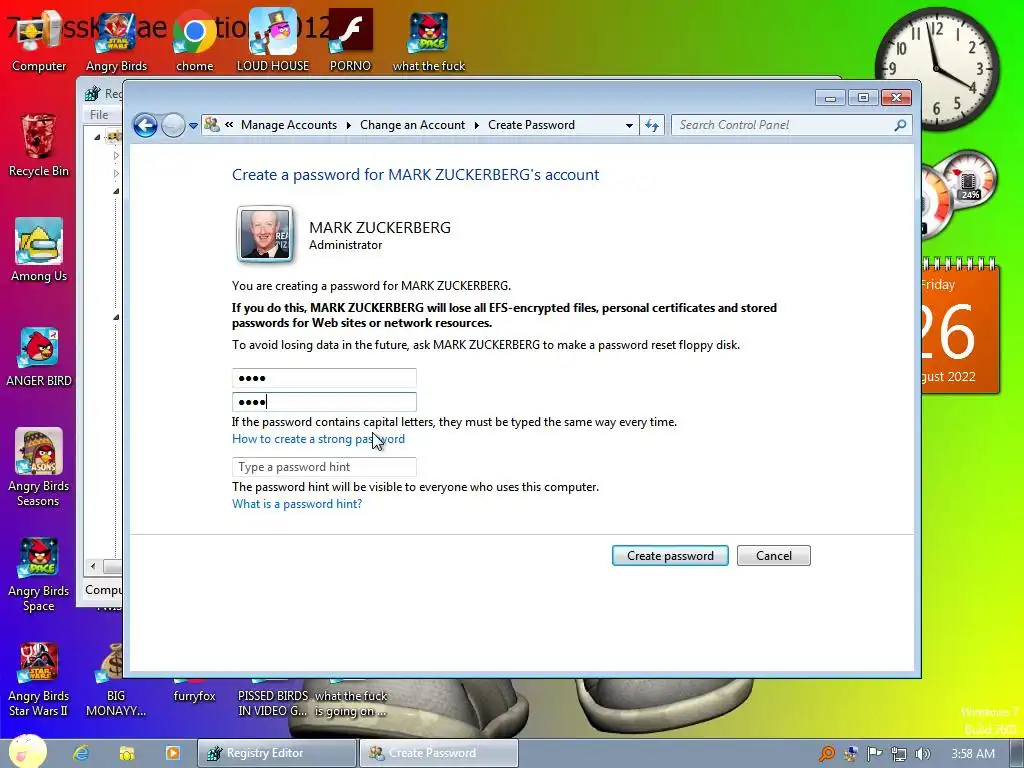Open 'How to create a strong password' link
The image size is (1024, 768).
(x=318, y=439)
